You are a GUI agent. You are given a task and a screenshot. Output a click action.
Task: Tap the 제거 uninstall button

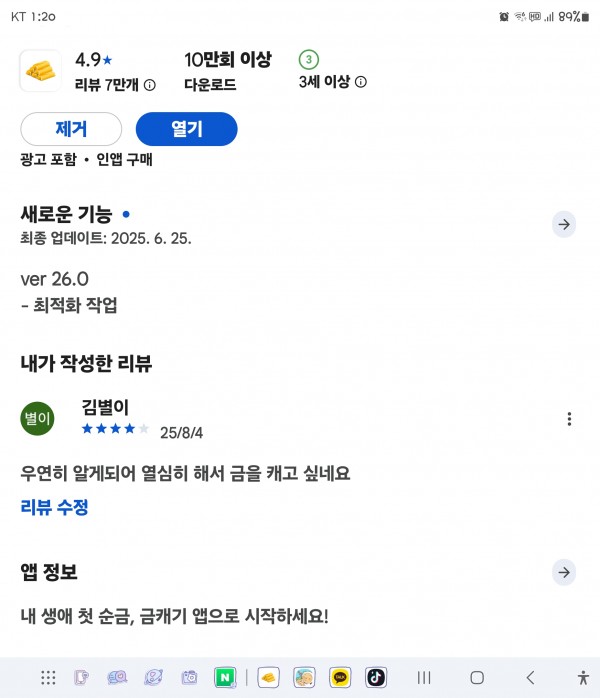pyautogui.click(x=71, y=129)
